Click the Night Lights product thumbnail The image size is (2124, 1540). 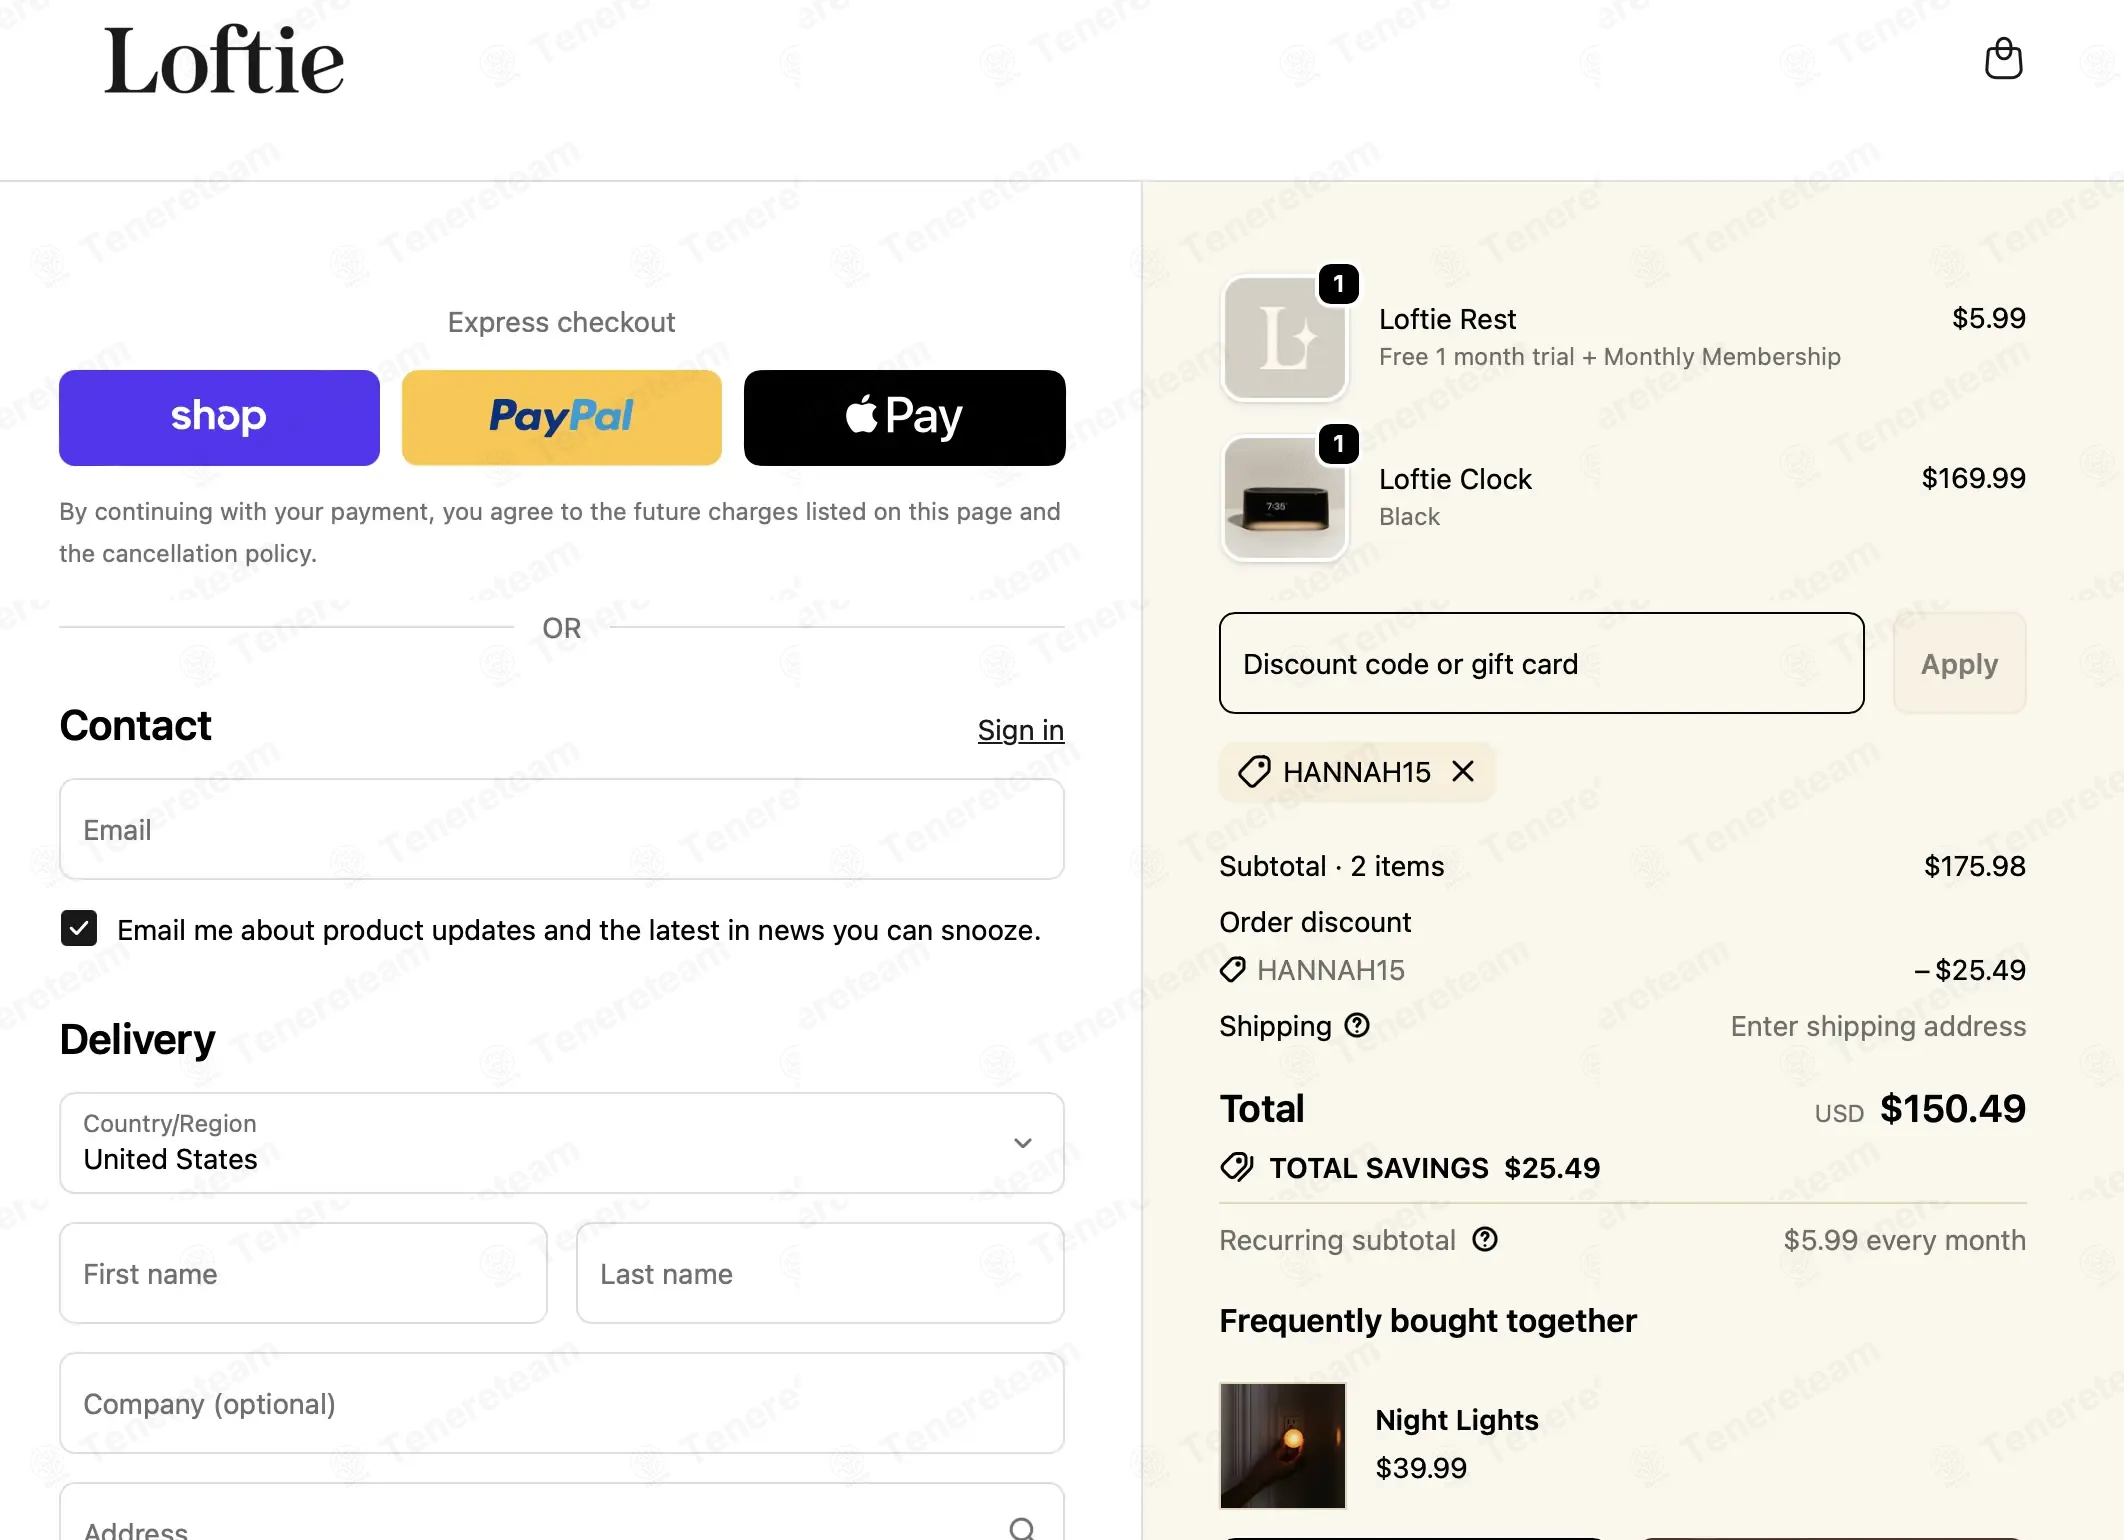pos(1283,1445)
